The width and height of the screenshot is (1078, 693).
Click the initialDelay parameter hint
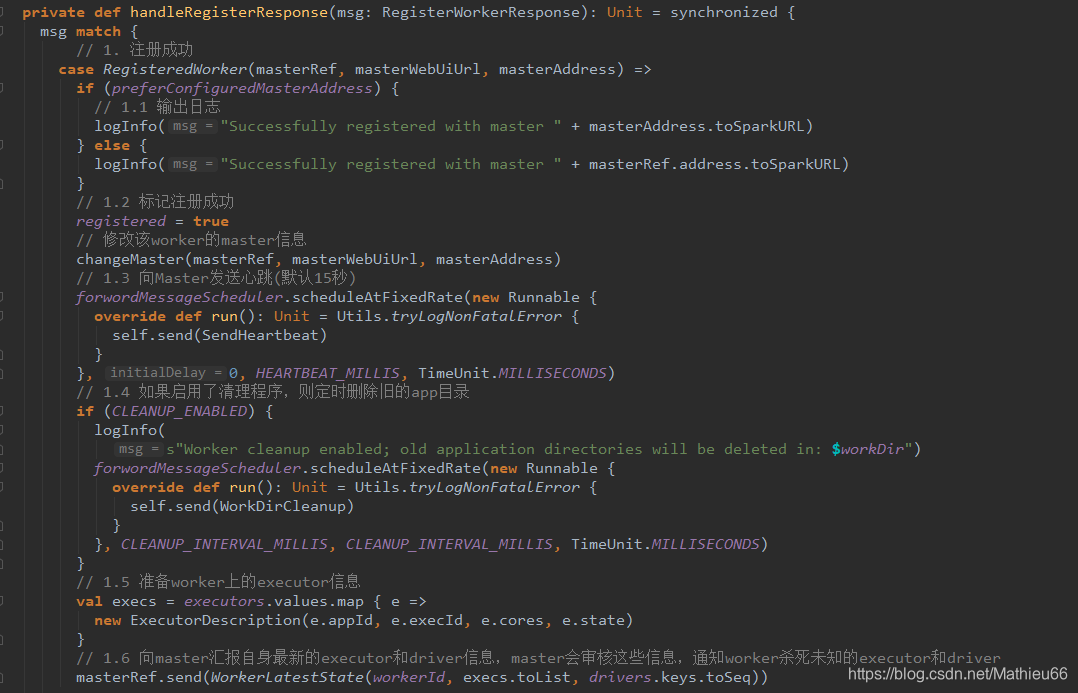pyautogui.click(x=166, y=373)
